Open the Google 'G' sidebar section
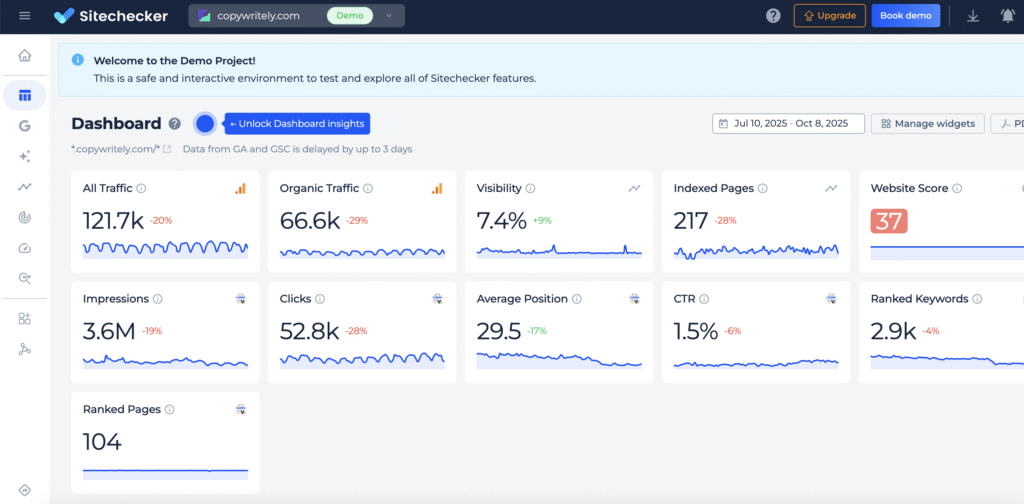This screenshot has height=504, width=1024. point(25,126)
